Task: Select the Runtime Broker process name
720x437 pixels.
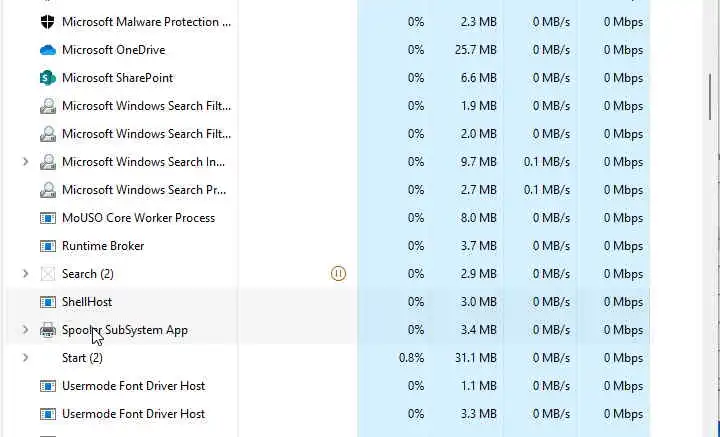Action: [x=103, y=246]
